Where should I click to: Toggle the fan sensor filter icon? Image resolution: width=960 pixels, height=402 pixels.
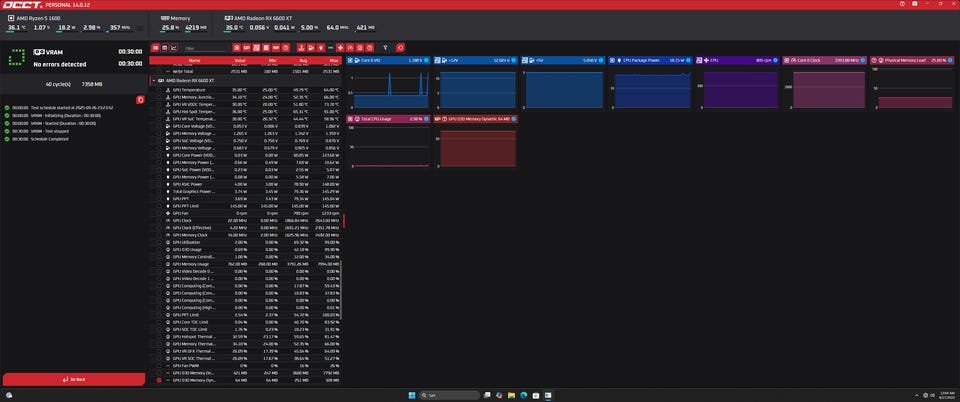click(x=340, y=47)
